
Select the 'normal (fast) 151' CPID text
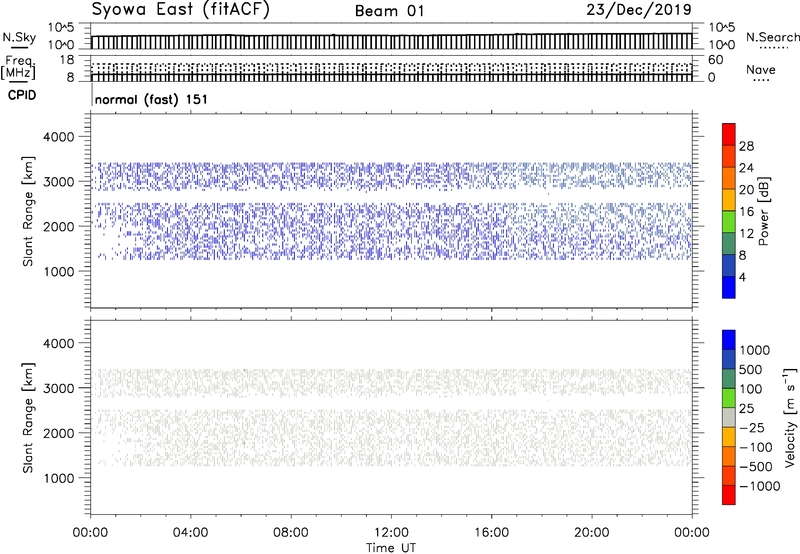point(151,99)
